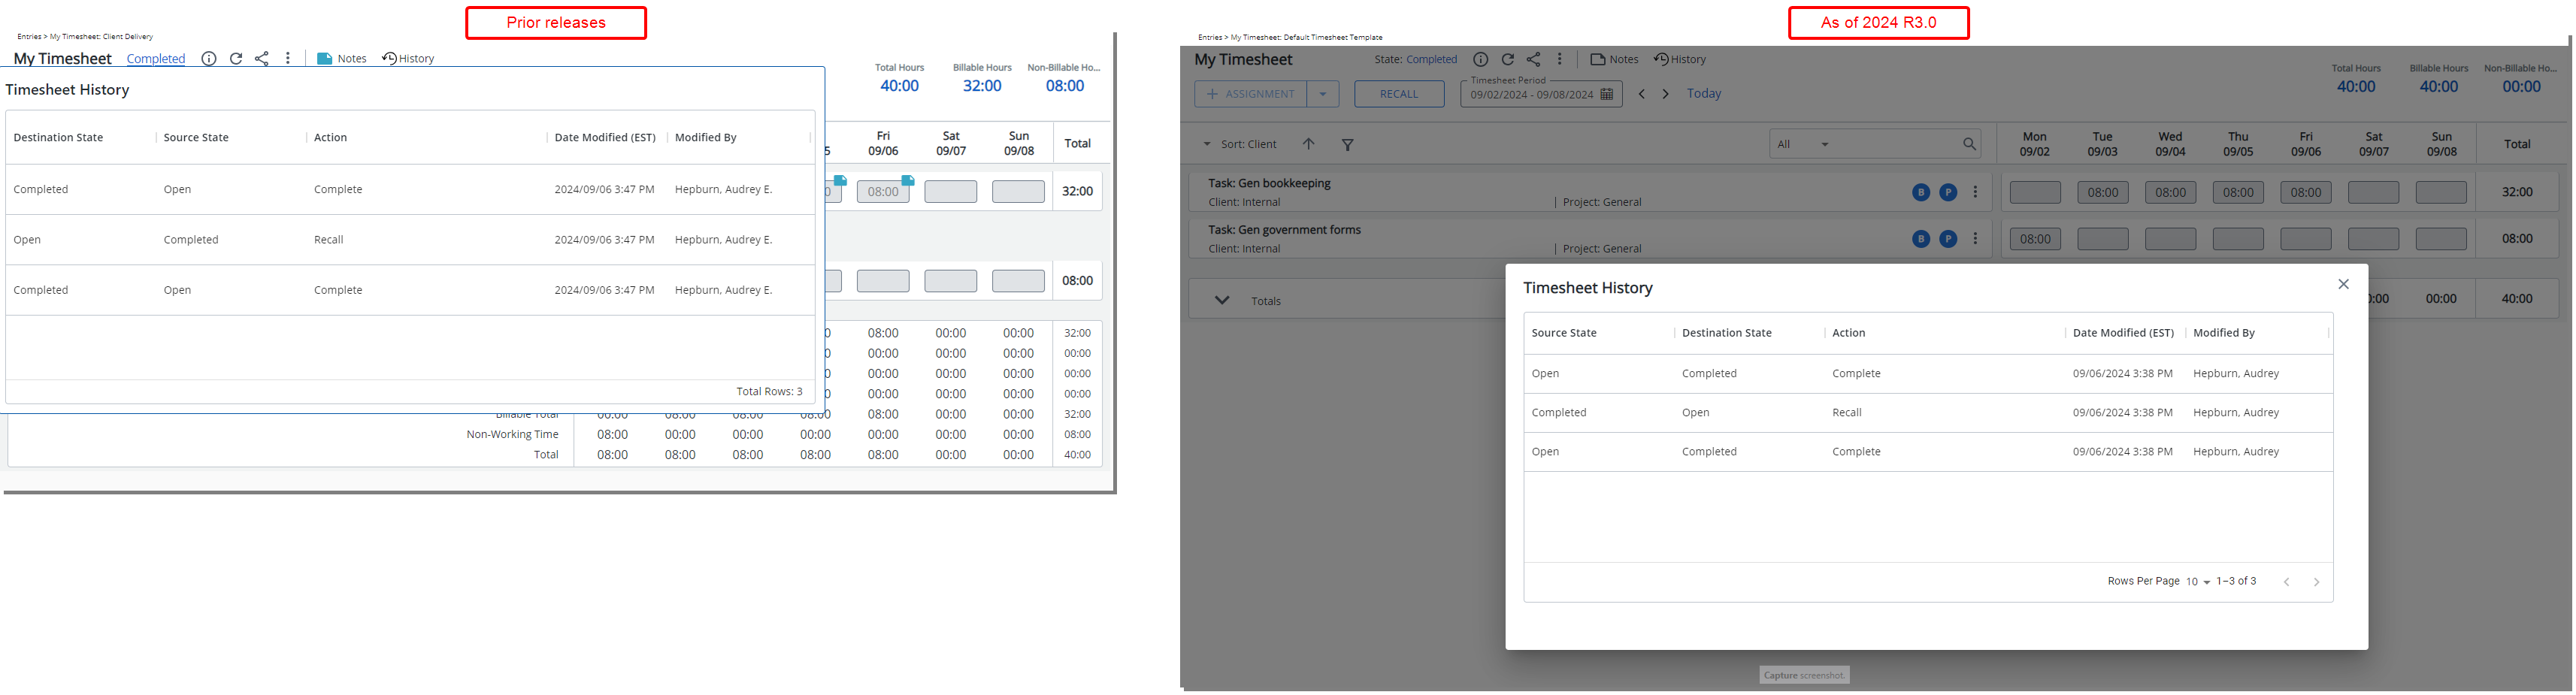Open the ASSIGNMENT split-button dropdown arrow
Screen dimensions: 2576x695
(1322, 94)
